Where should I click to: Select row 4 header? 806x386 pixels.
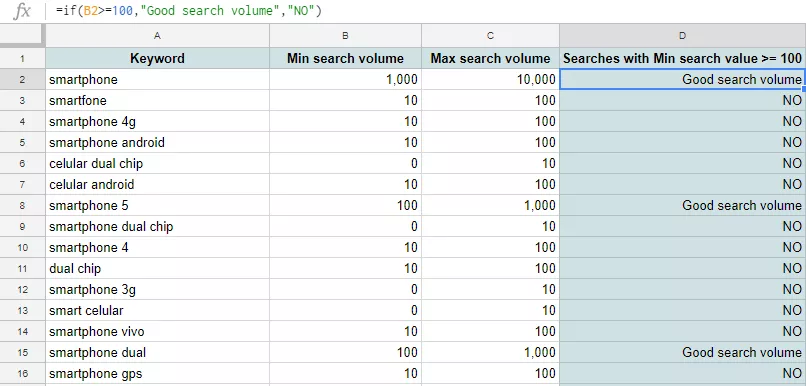[22, 122]
